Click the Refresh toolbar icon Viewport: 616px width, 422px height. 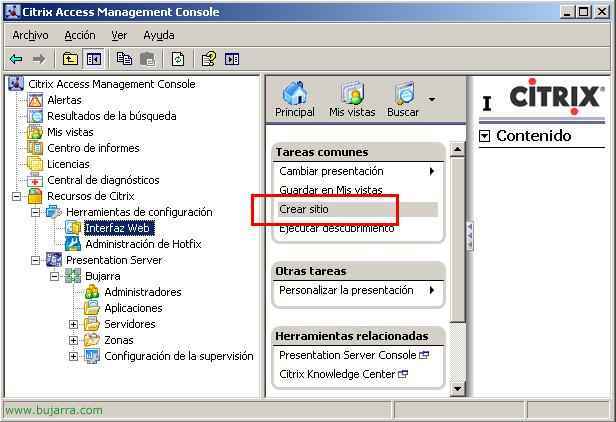[178, 59]
